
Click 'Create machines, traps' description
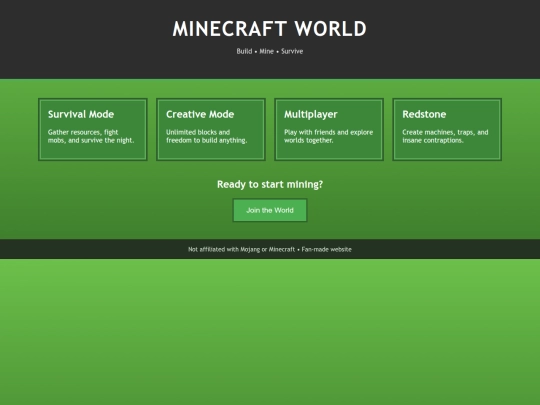pos(445,136)
